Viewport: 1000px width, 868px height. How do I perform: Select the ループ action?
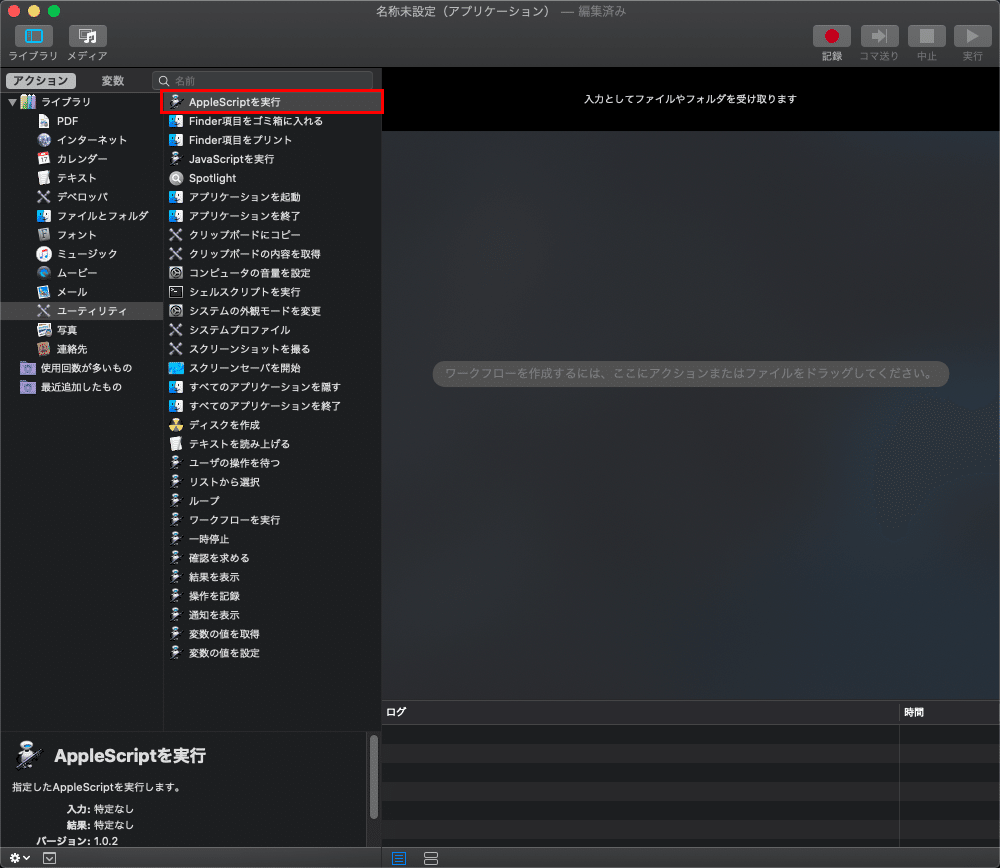pyautogui.click(x=272, y=501)
